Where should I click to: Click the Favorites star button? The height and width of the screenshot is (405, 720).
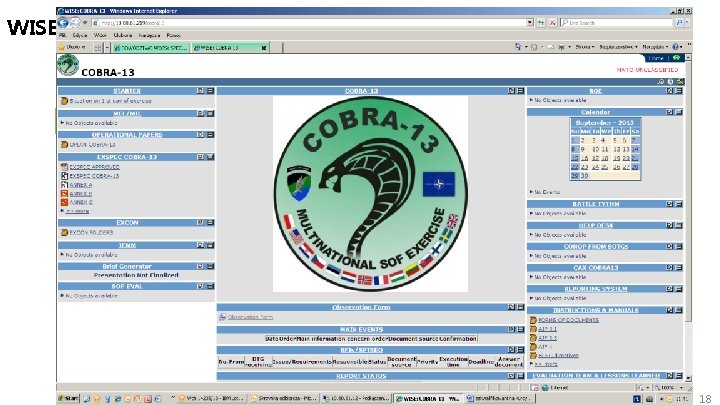click(72, 47)
